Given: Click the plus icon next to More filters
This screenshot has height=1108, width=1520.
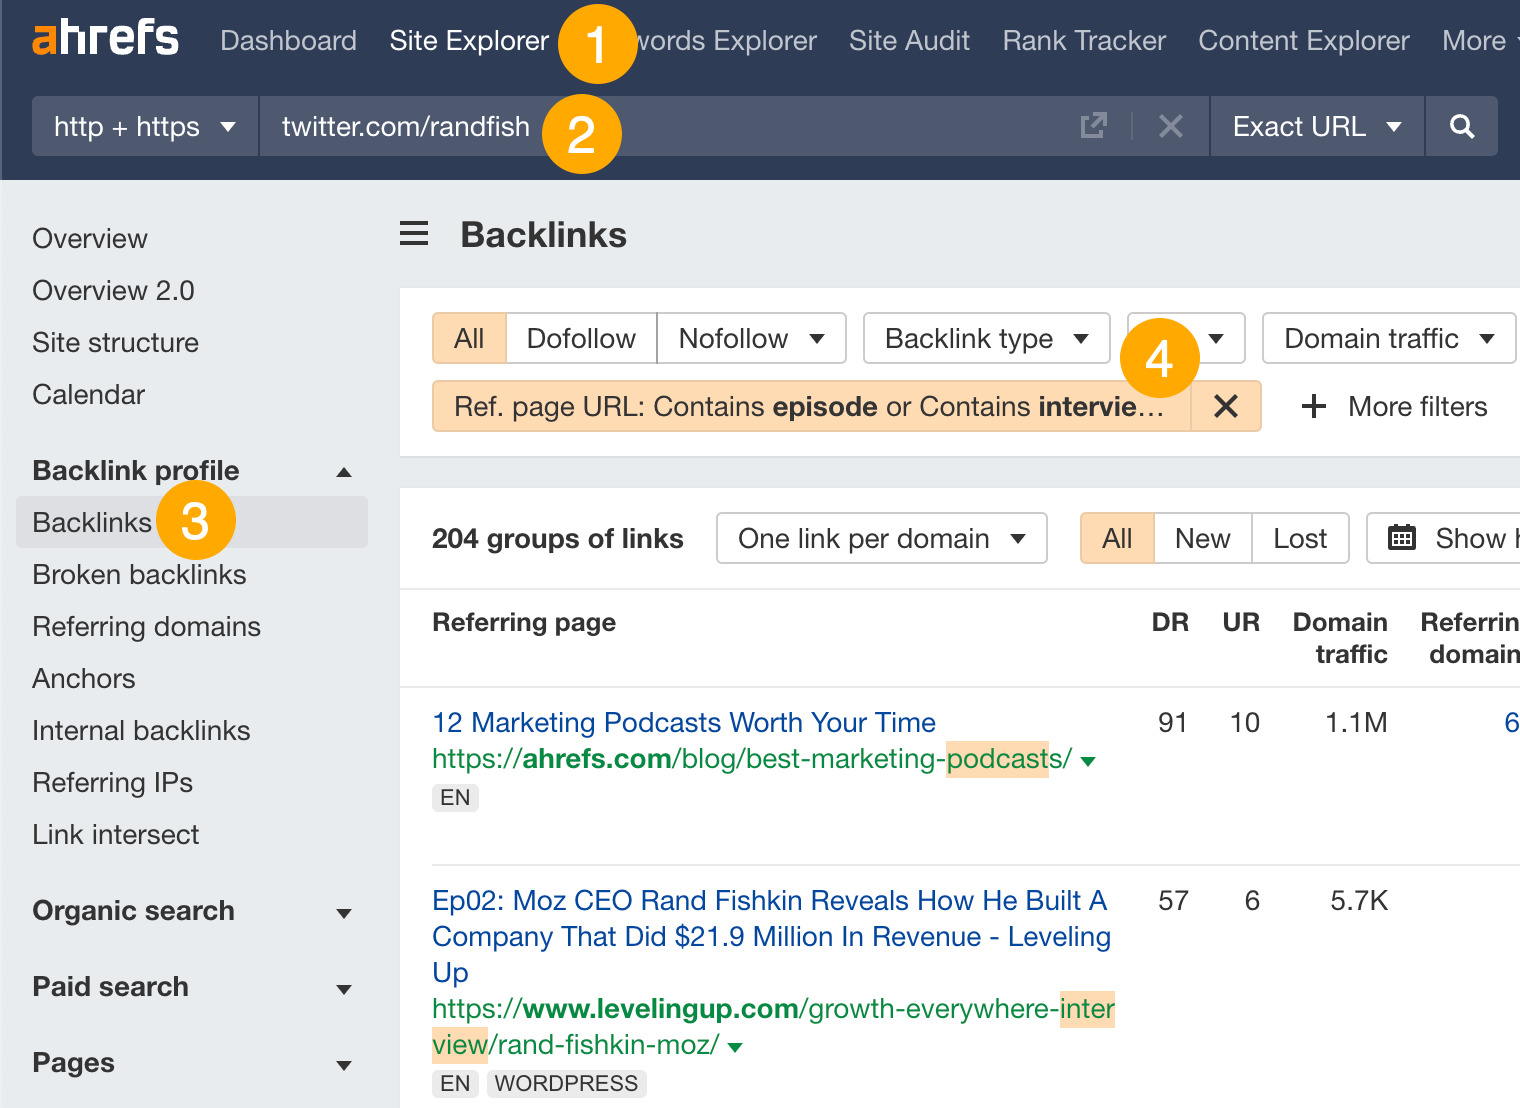Looking at the screenshot, I should pyautogui.click(x=1312, y=406).
